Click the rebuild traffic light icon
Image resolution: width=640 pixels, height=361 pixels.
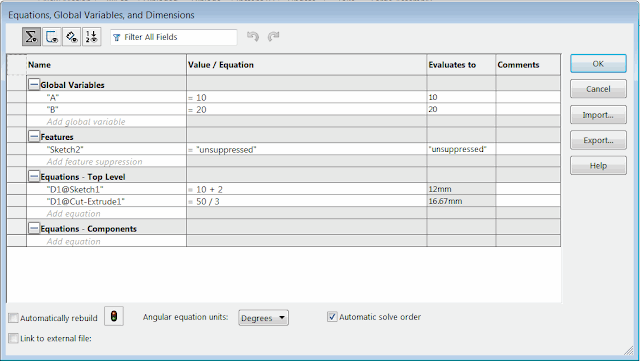pos(114,316)
